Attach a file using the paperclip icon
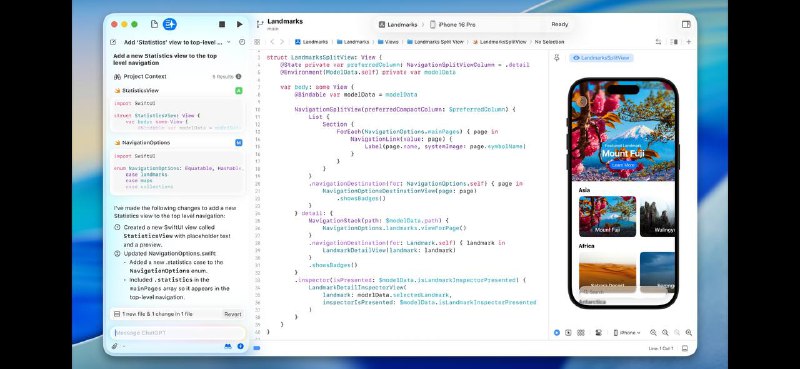 115,346
